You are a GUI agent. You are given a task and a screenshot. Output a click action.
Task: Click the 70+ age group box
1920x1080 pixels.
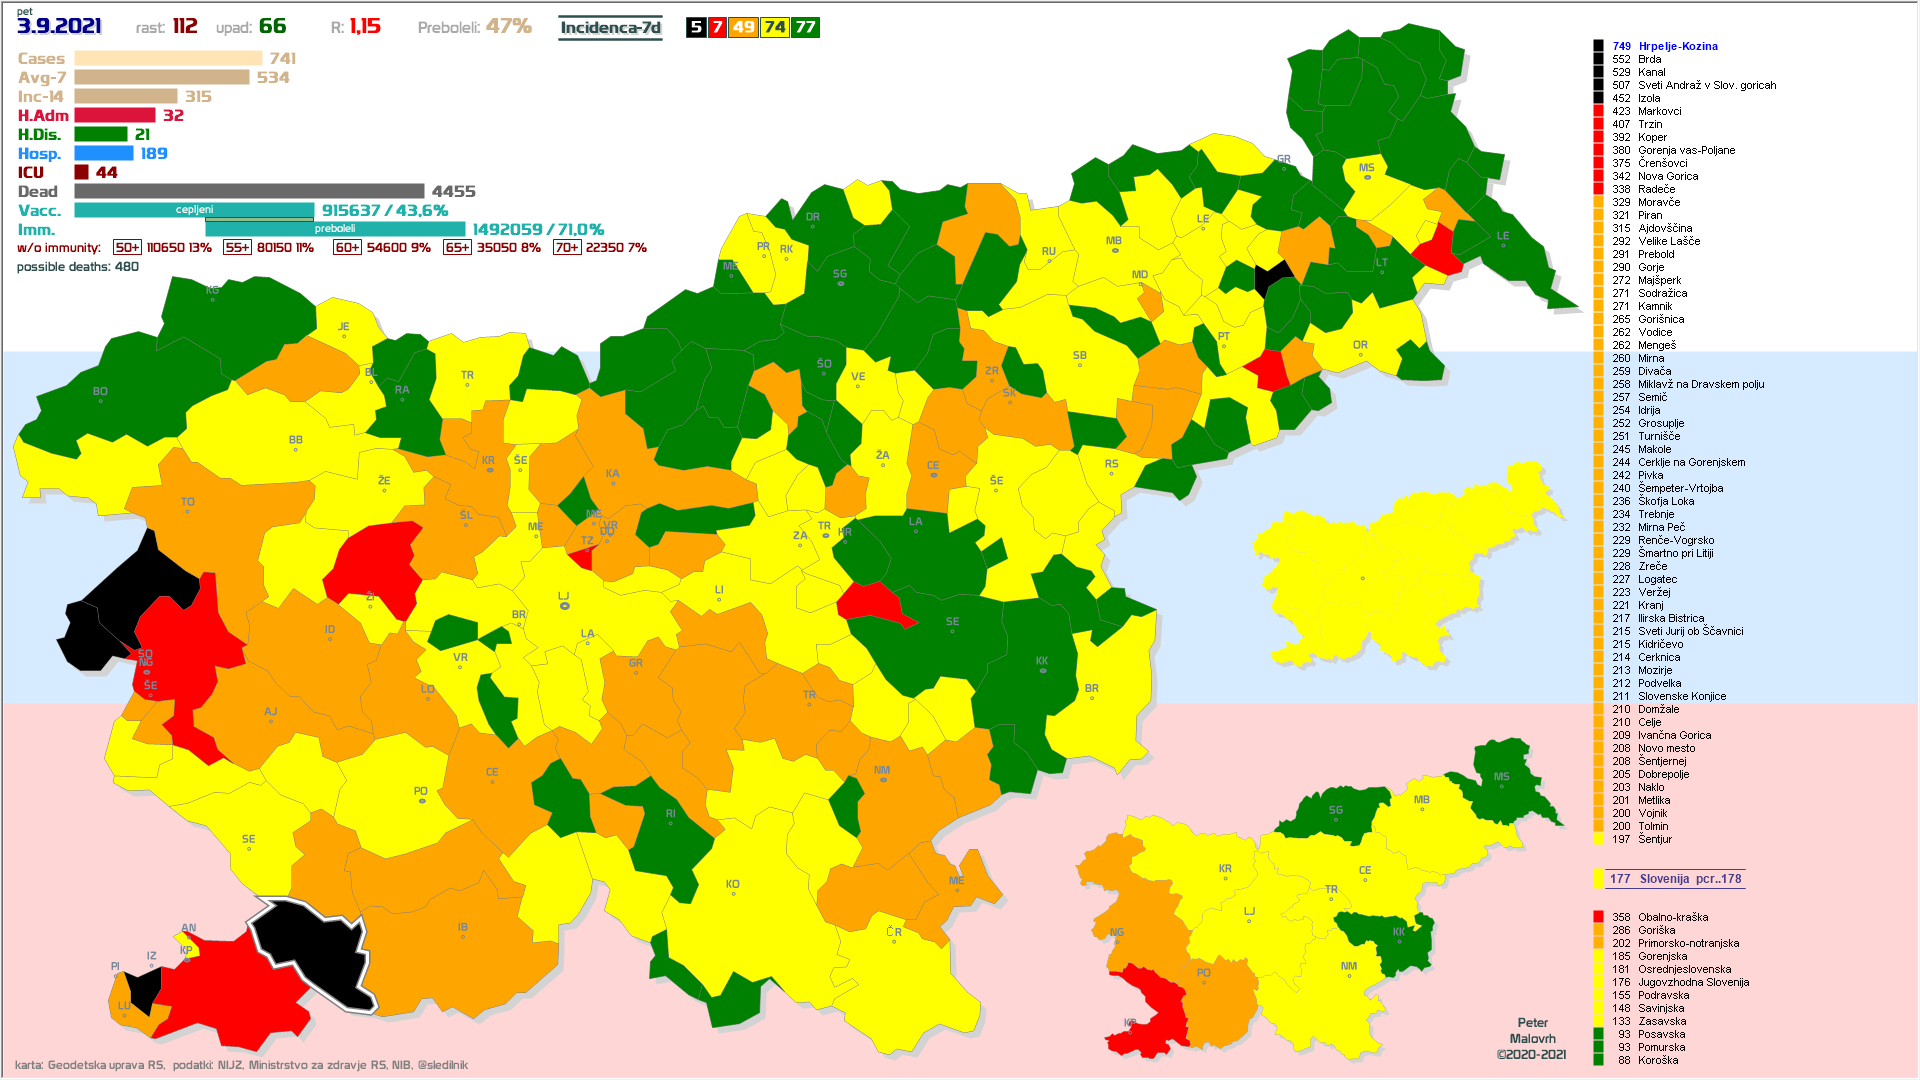point(566,248)
